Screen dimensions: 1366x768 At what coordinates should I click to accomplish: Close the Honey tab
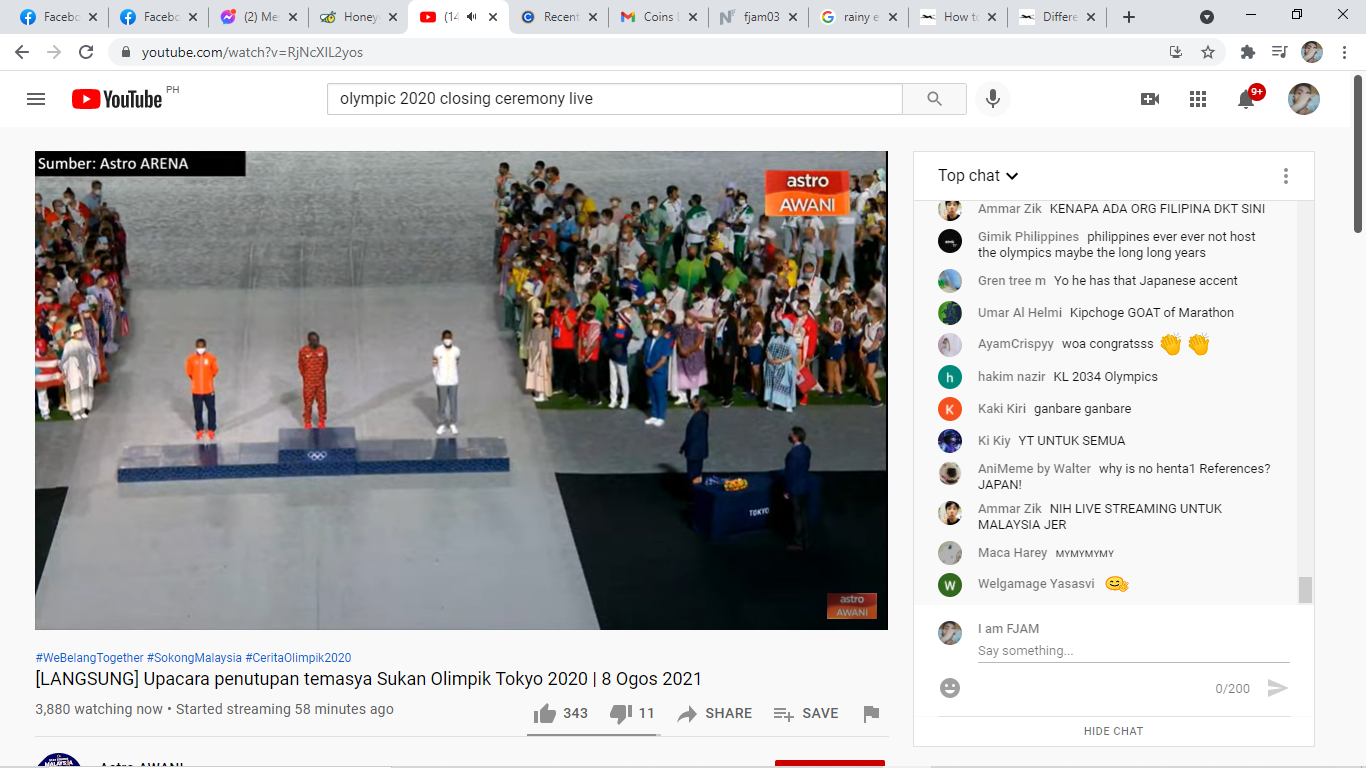[392, 17]
